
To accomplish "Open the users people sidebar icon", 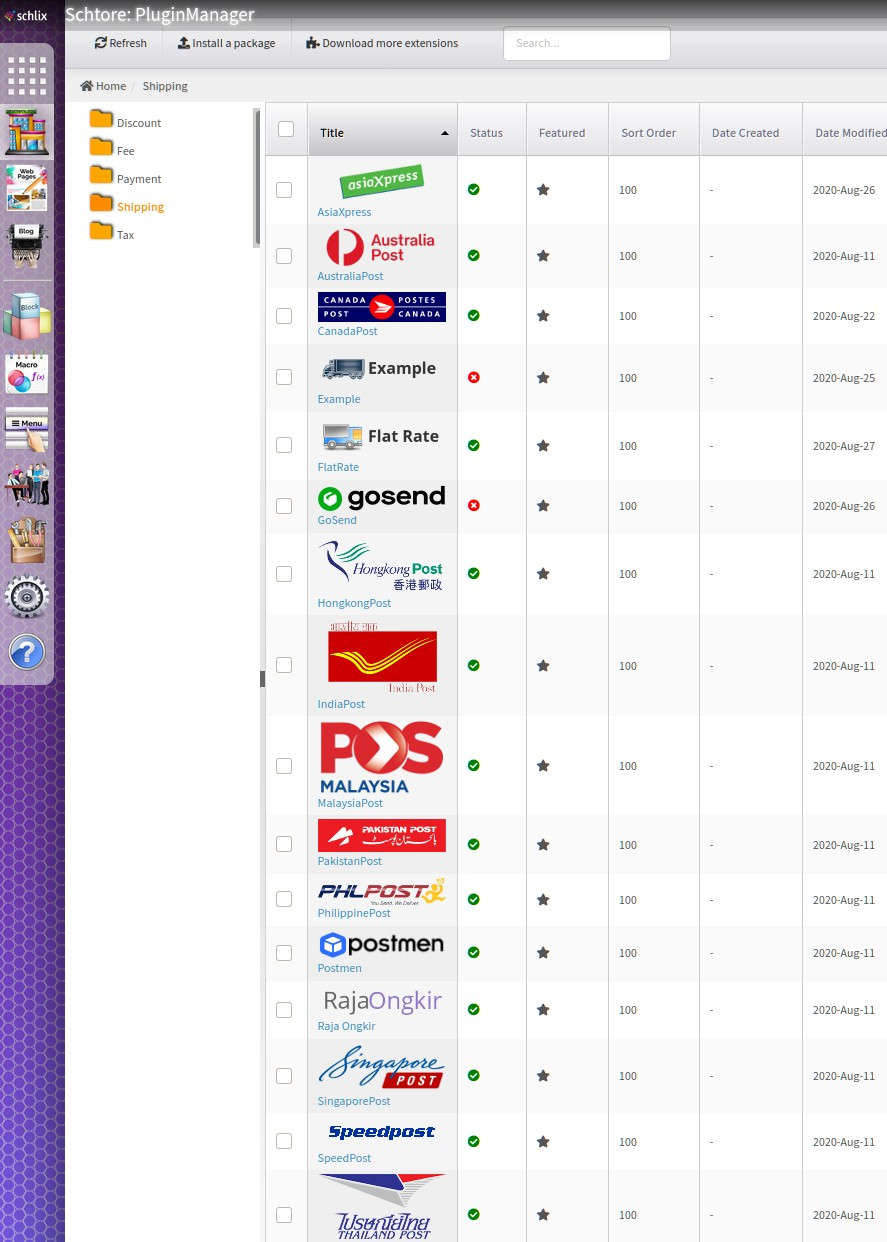I will coord(27,484).
